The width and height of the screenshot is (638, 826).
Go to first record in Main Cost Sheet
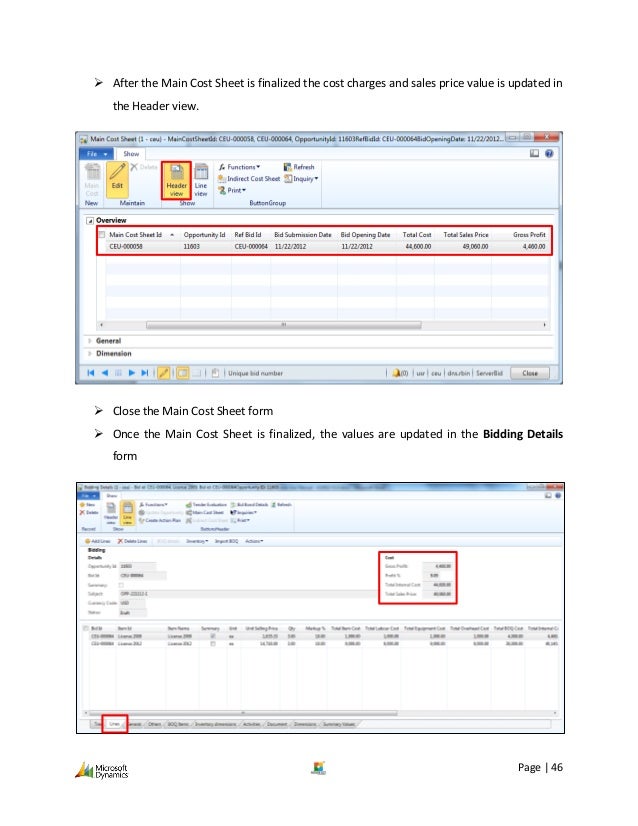click(x=91, y=373)
